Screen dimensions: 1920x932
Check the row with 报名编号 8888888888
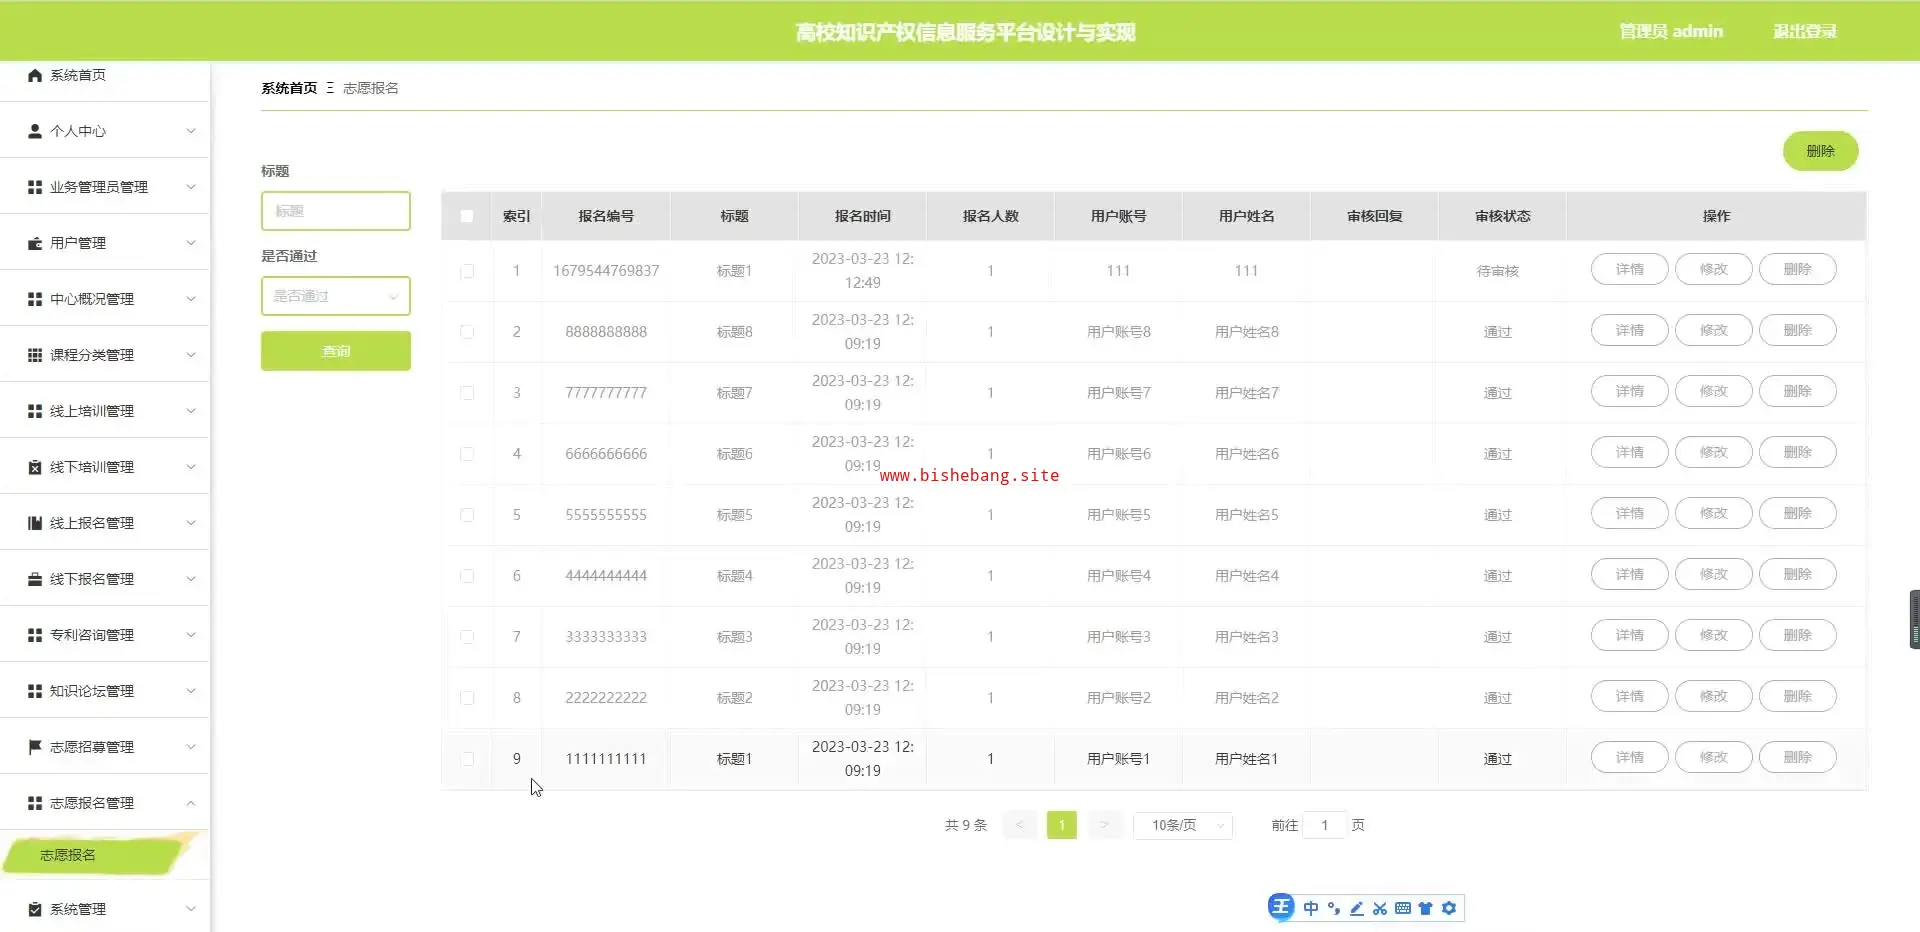tap(467, 332)
